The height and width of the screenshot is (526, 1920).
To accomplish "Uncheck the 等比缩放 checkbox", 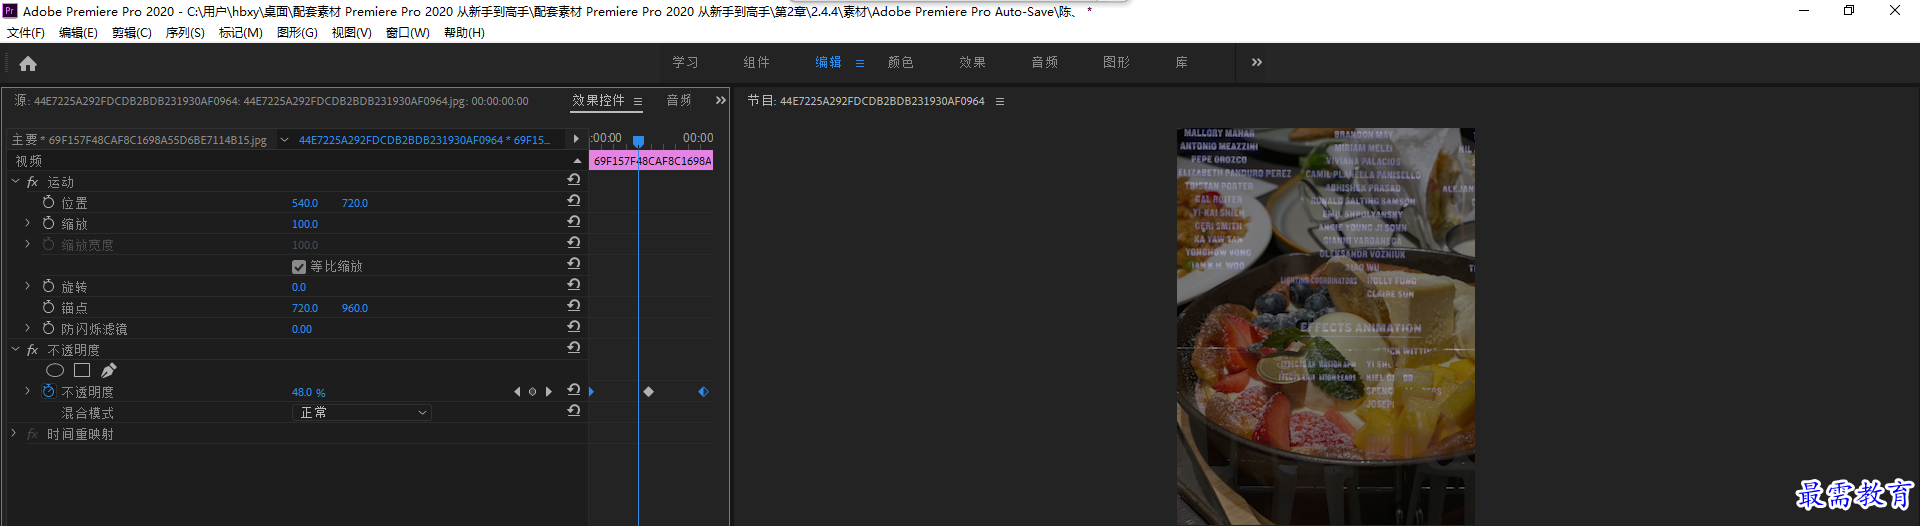I will pos(299,267).
